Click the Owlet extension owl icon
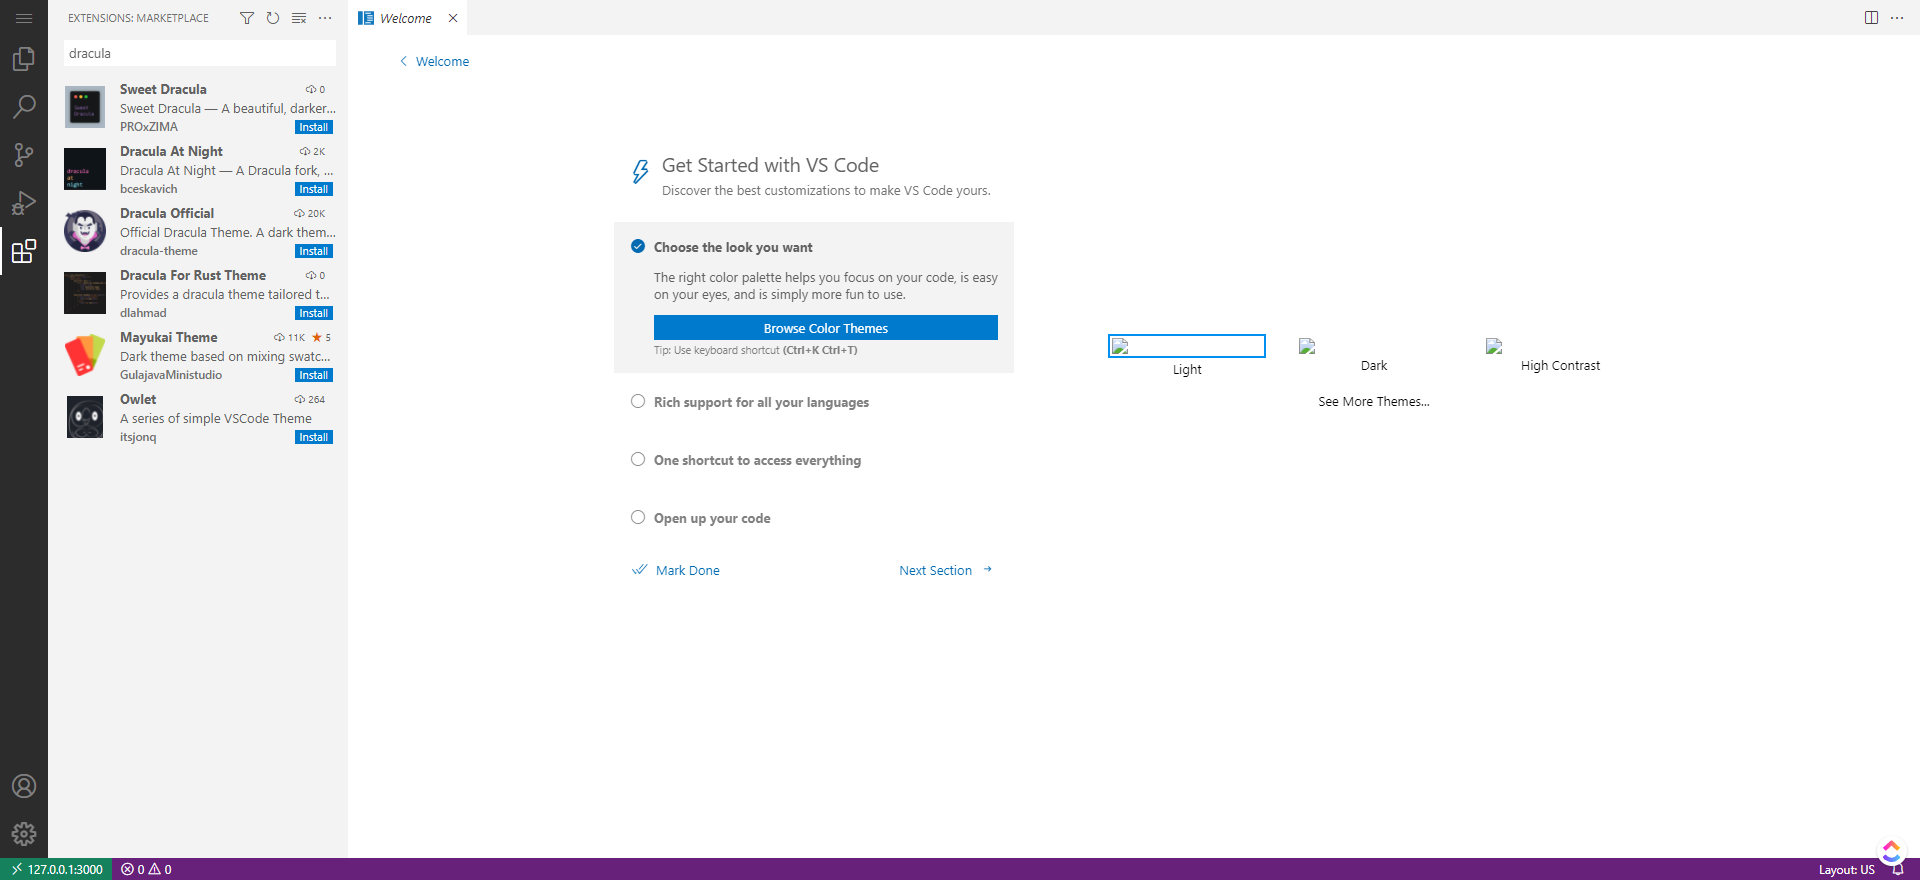 (x=85, y=417)
